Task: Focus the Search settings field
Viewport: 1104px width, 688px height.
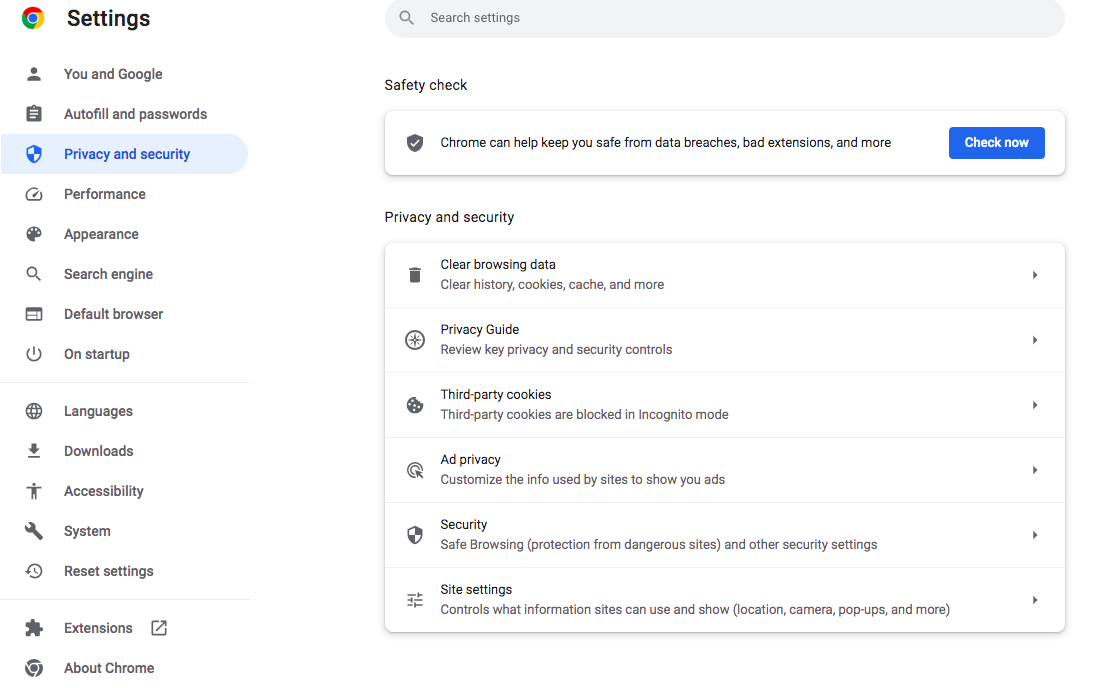Action: click(724, 18)
